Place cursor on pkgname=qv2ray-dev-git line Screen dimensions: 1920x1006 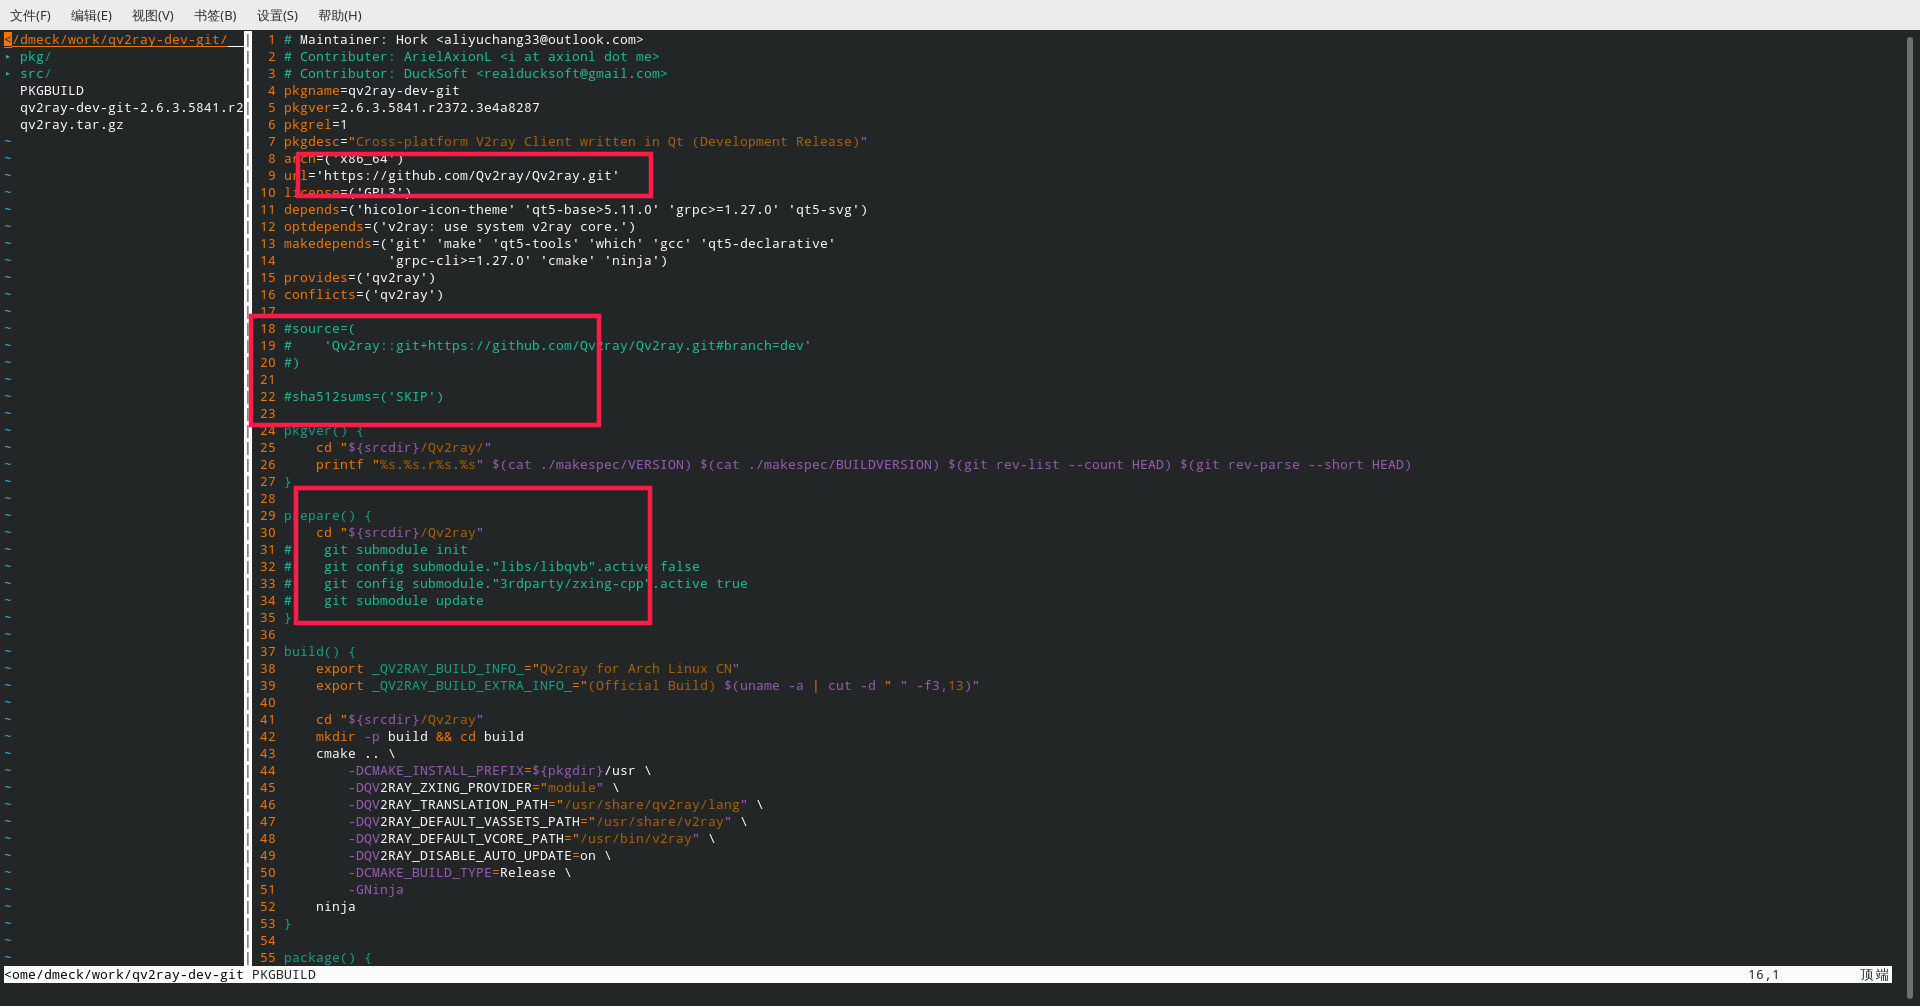(x=372, y=91)
